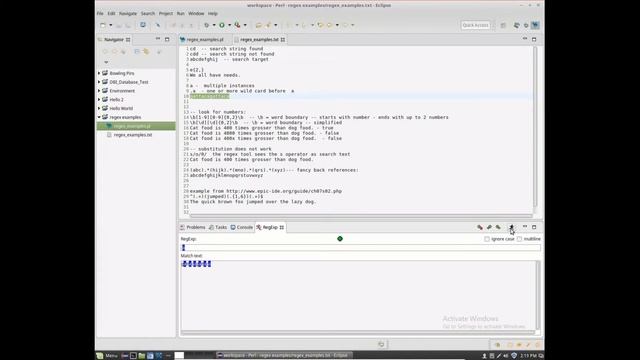Open the Window menu
This screenshot has width=640, height=360.
click(x=196, y=13)
